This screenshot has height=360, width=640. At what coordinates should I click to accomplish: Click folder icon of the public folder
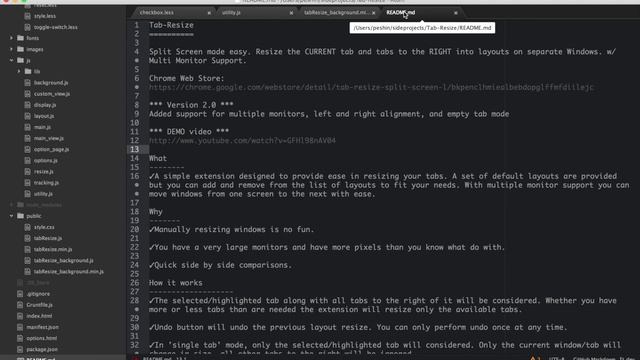[x=20, y=216]
